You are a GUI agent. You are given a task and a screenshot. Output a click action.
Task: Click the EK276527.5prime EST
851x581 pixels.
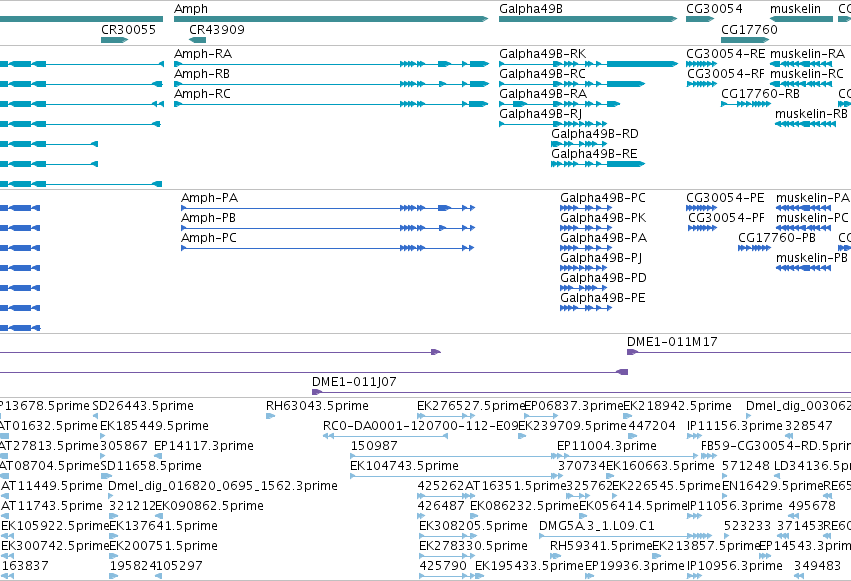point(446,416)
